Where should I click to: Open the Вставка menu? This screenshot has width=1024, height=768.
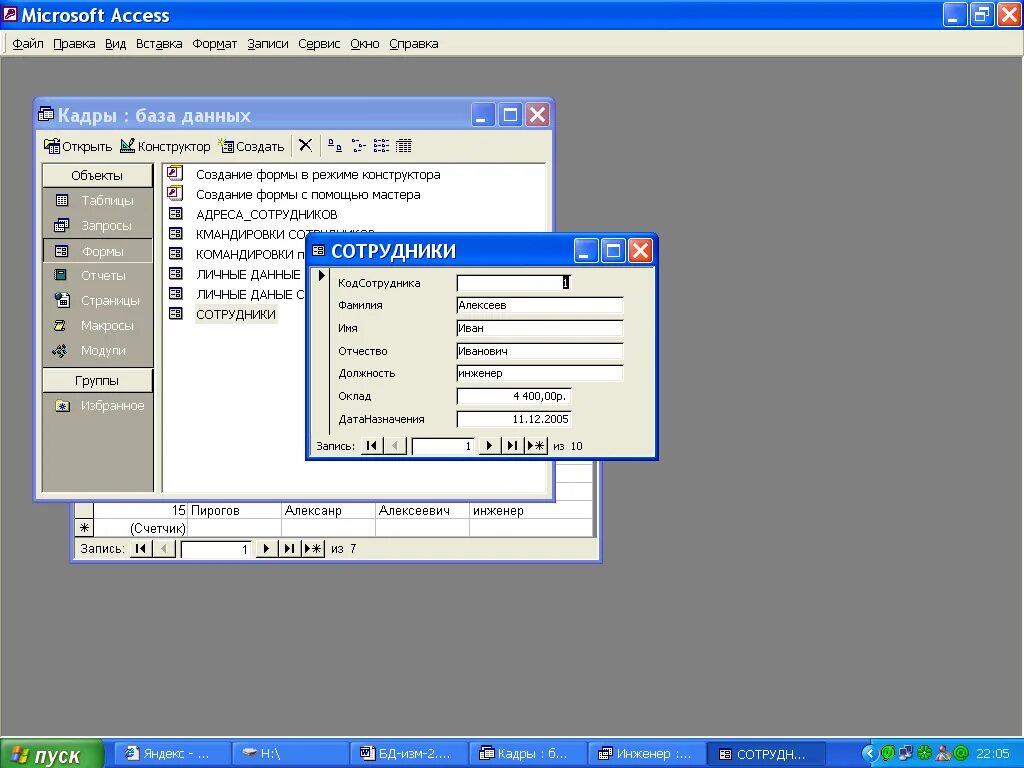click(159, 44)
